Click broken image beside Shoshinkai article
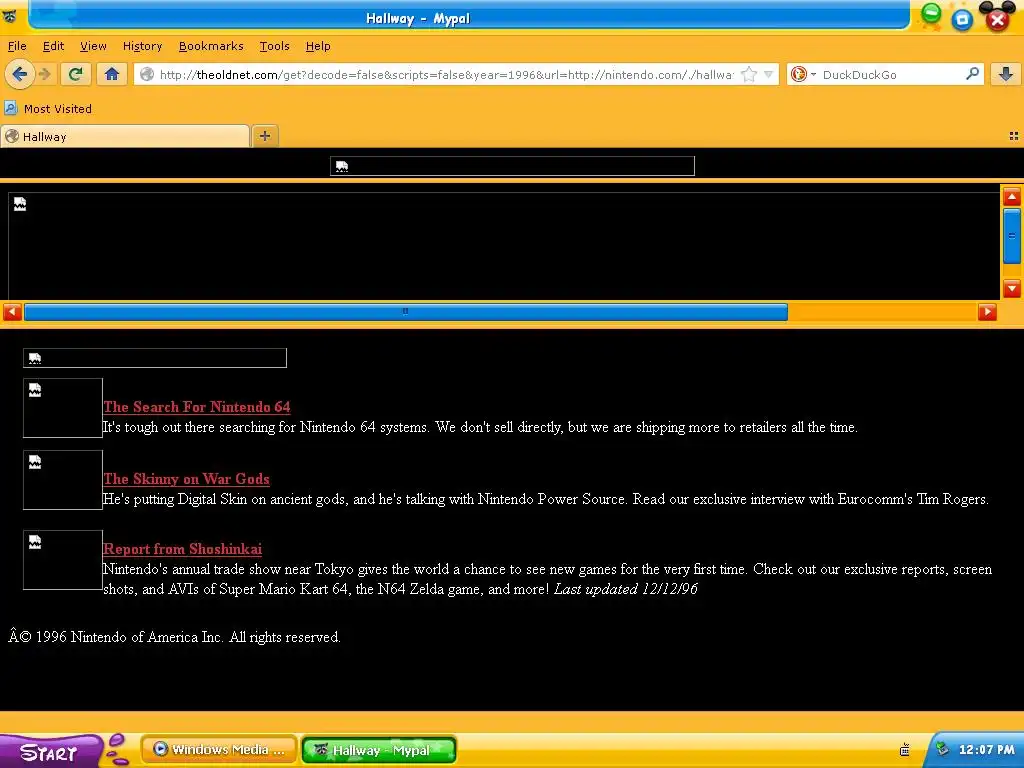1024x768 pixels. click(63, 560)
